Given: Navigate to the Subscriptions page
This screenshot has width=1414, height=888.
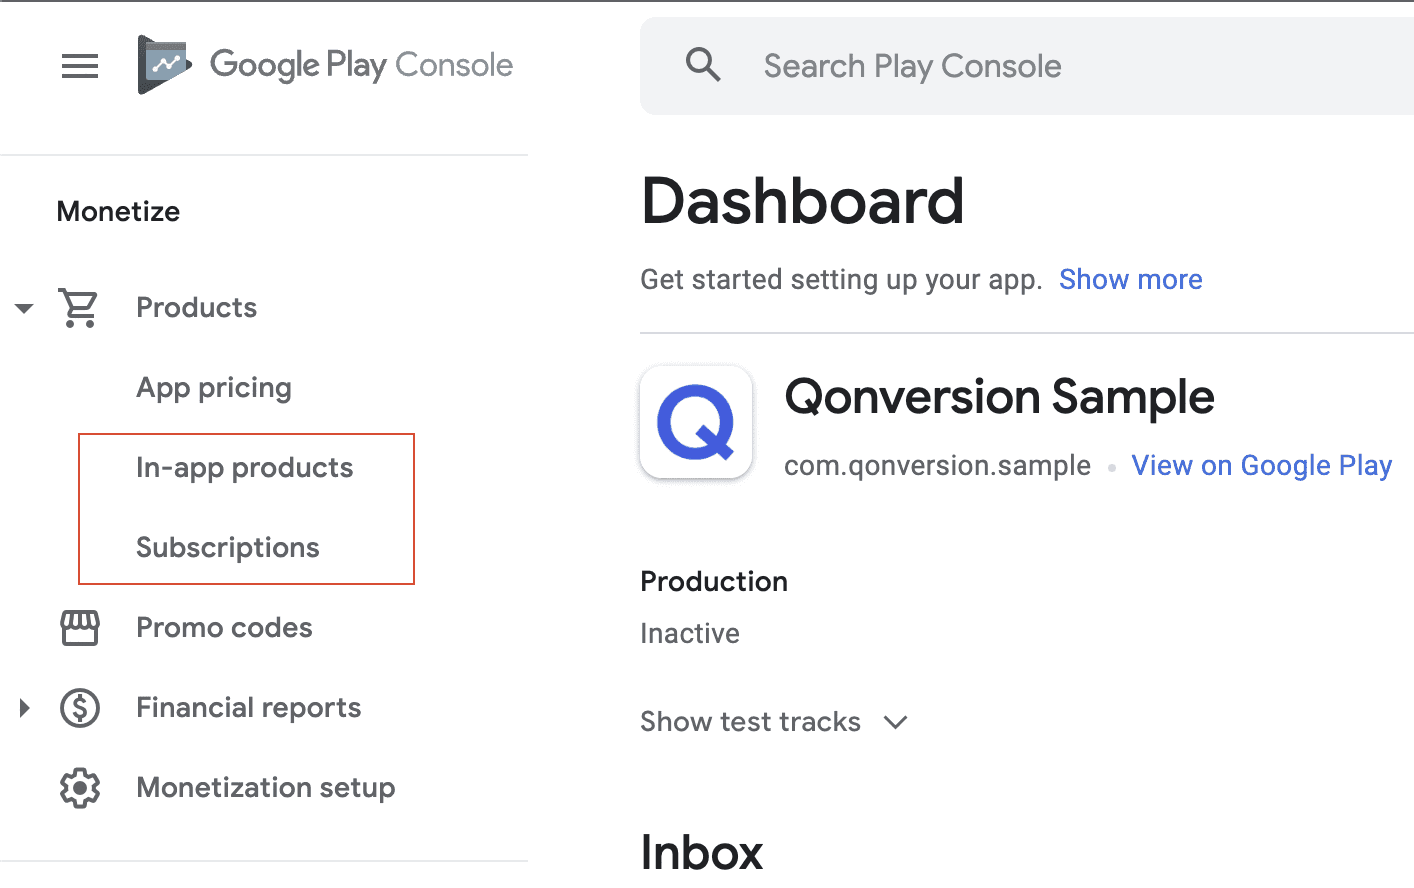Looking at the screenshot, I should tap(227, 547).
